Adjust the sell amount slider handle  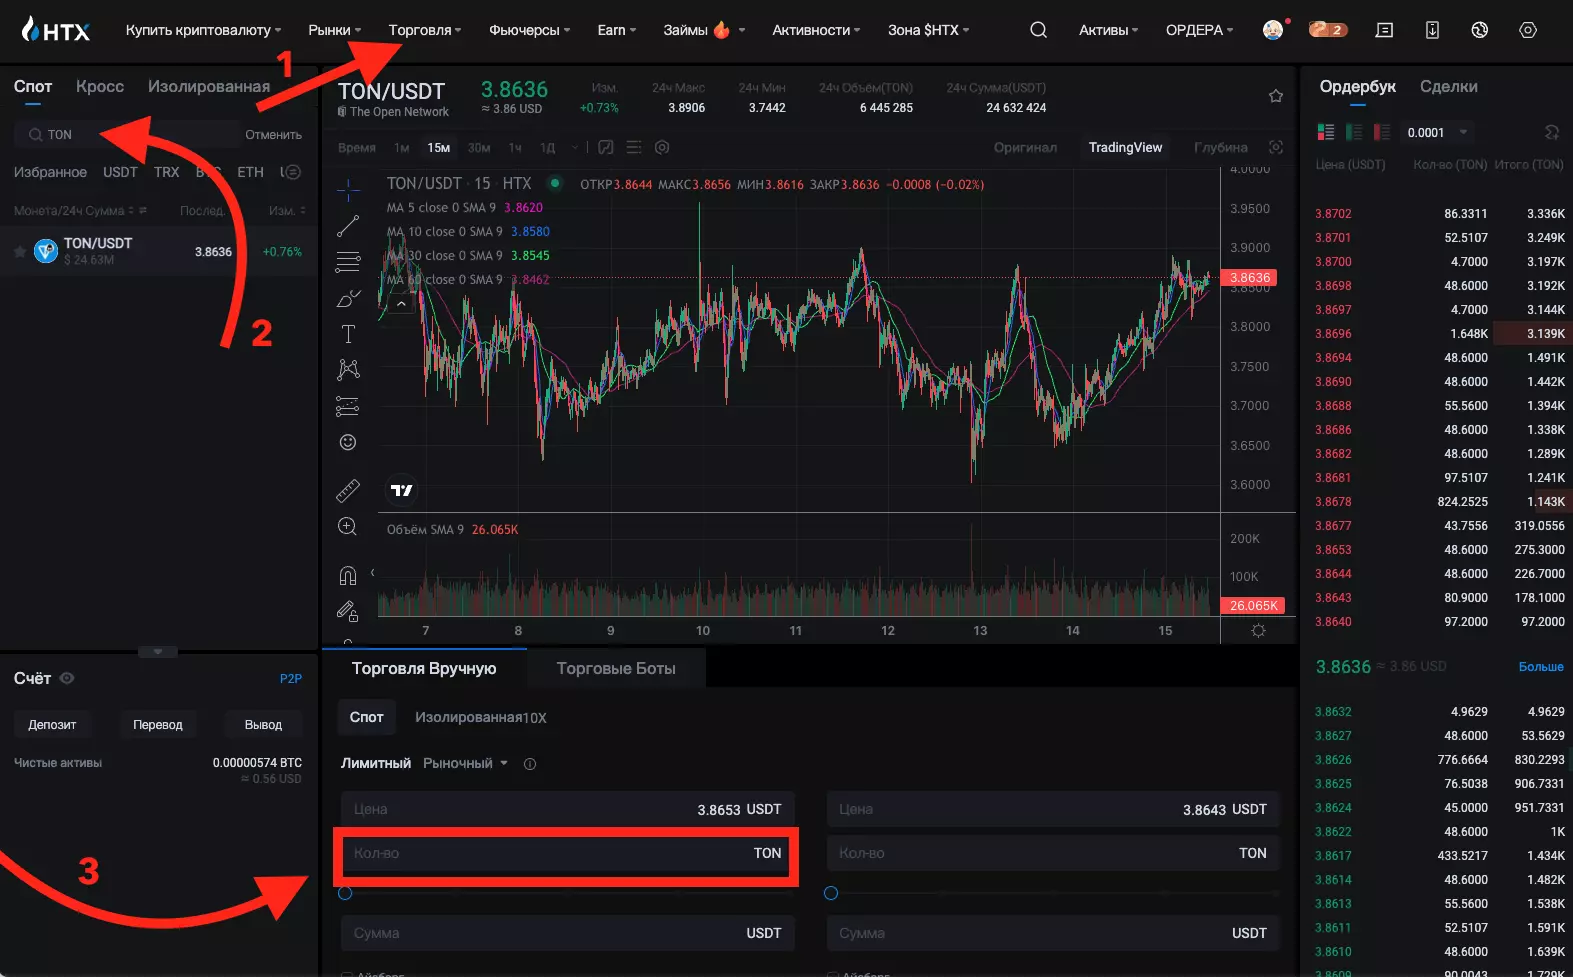tap(831, 893)
